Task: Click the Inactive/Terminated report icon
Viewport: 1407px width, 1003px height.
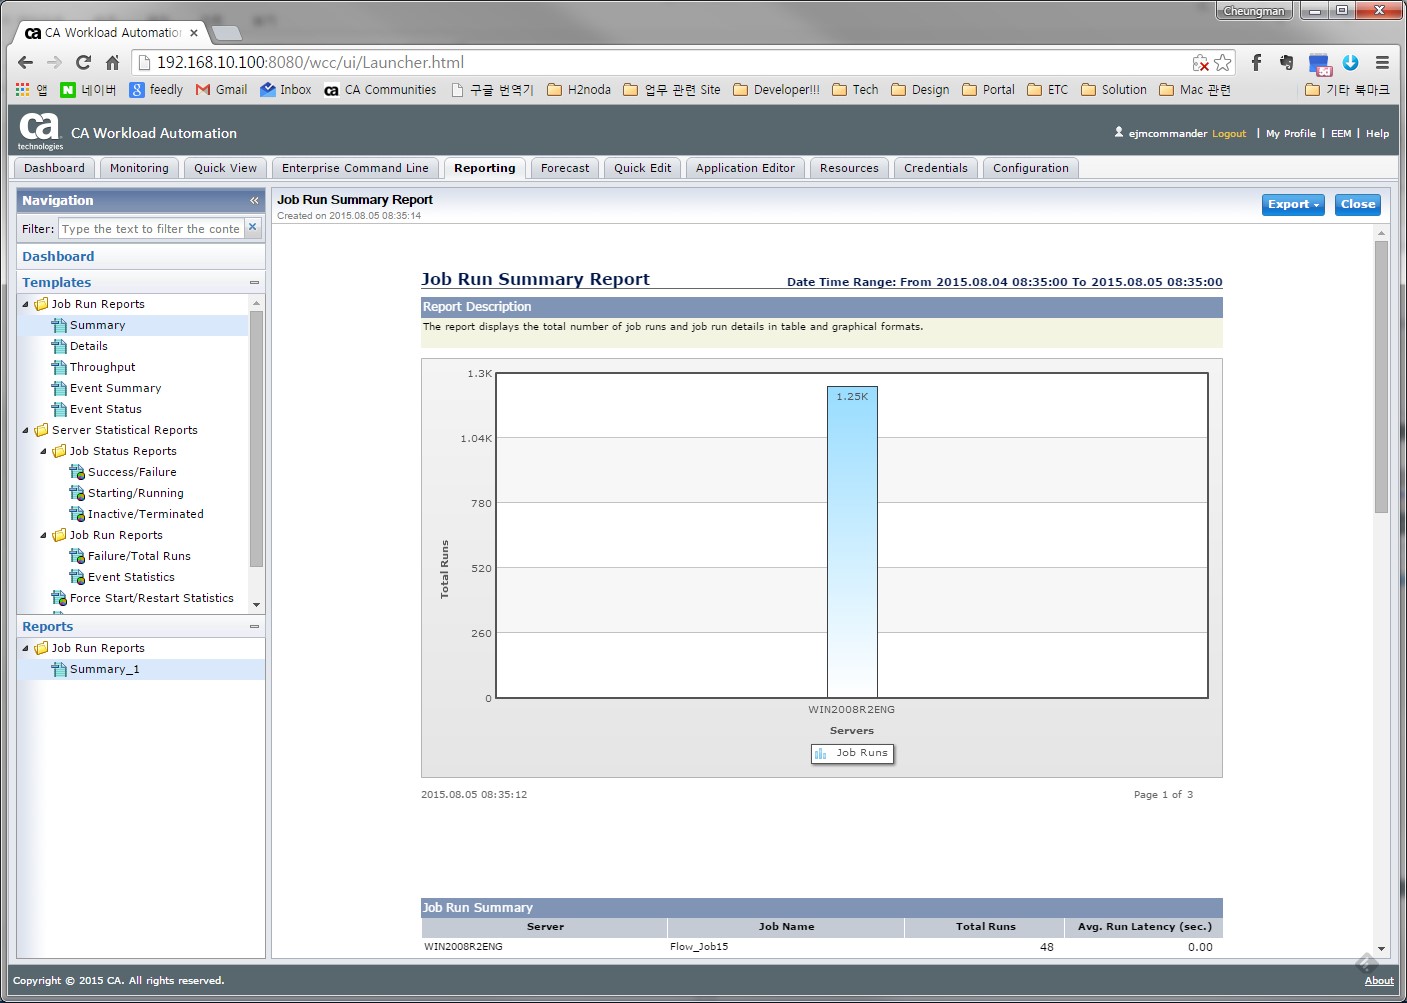Action: tap(77, 514)
